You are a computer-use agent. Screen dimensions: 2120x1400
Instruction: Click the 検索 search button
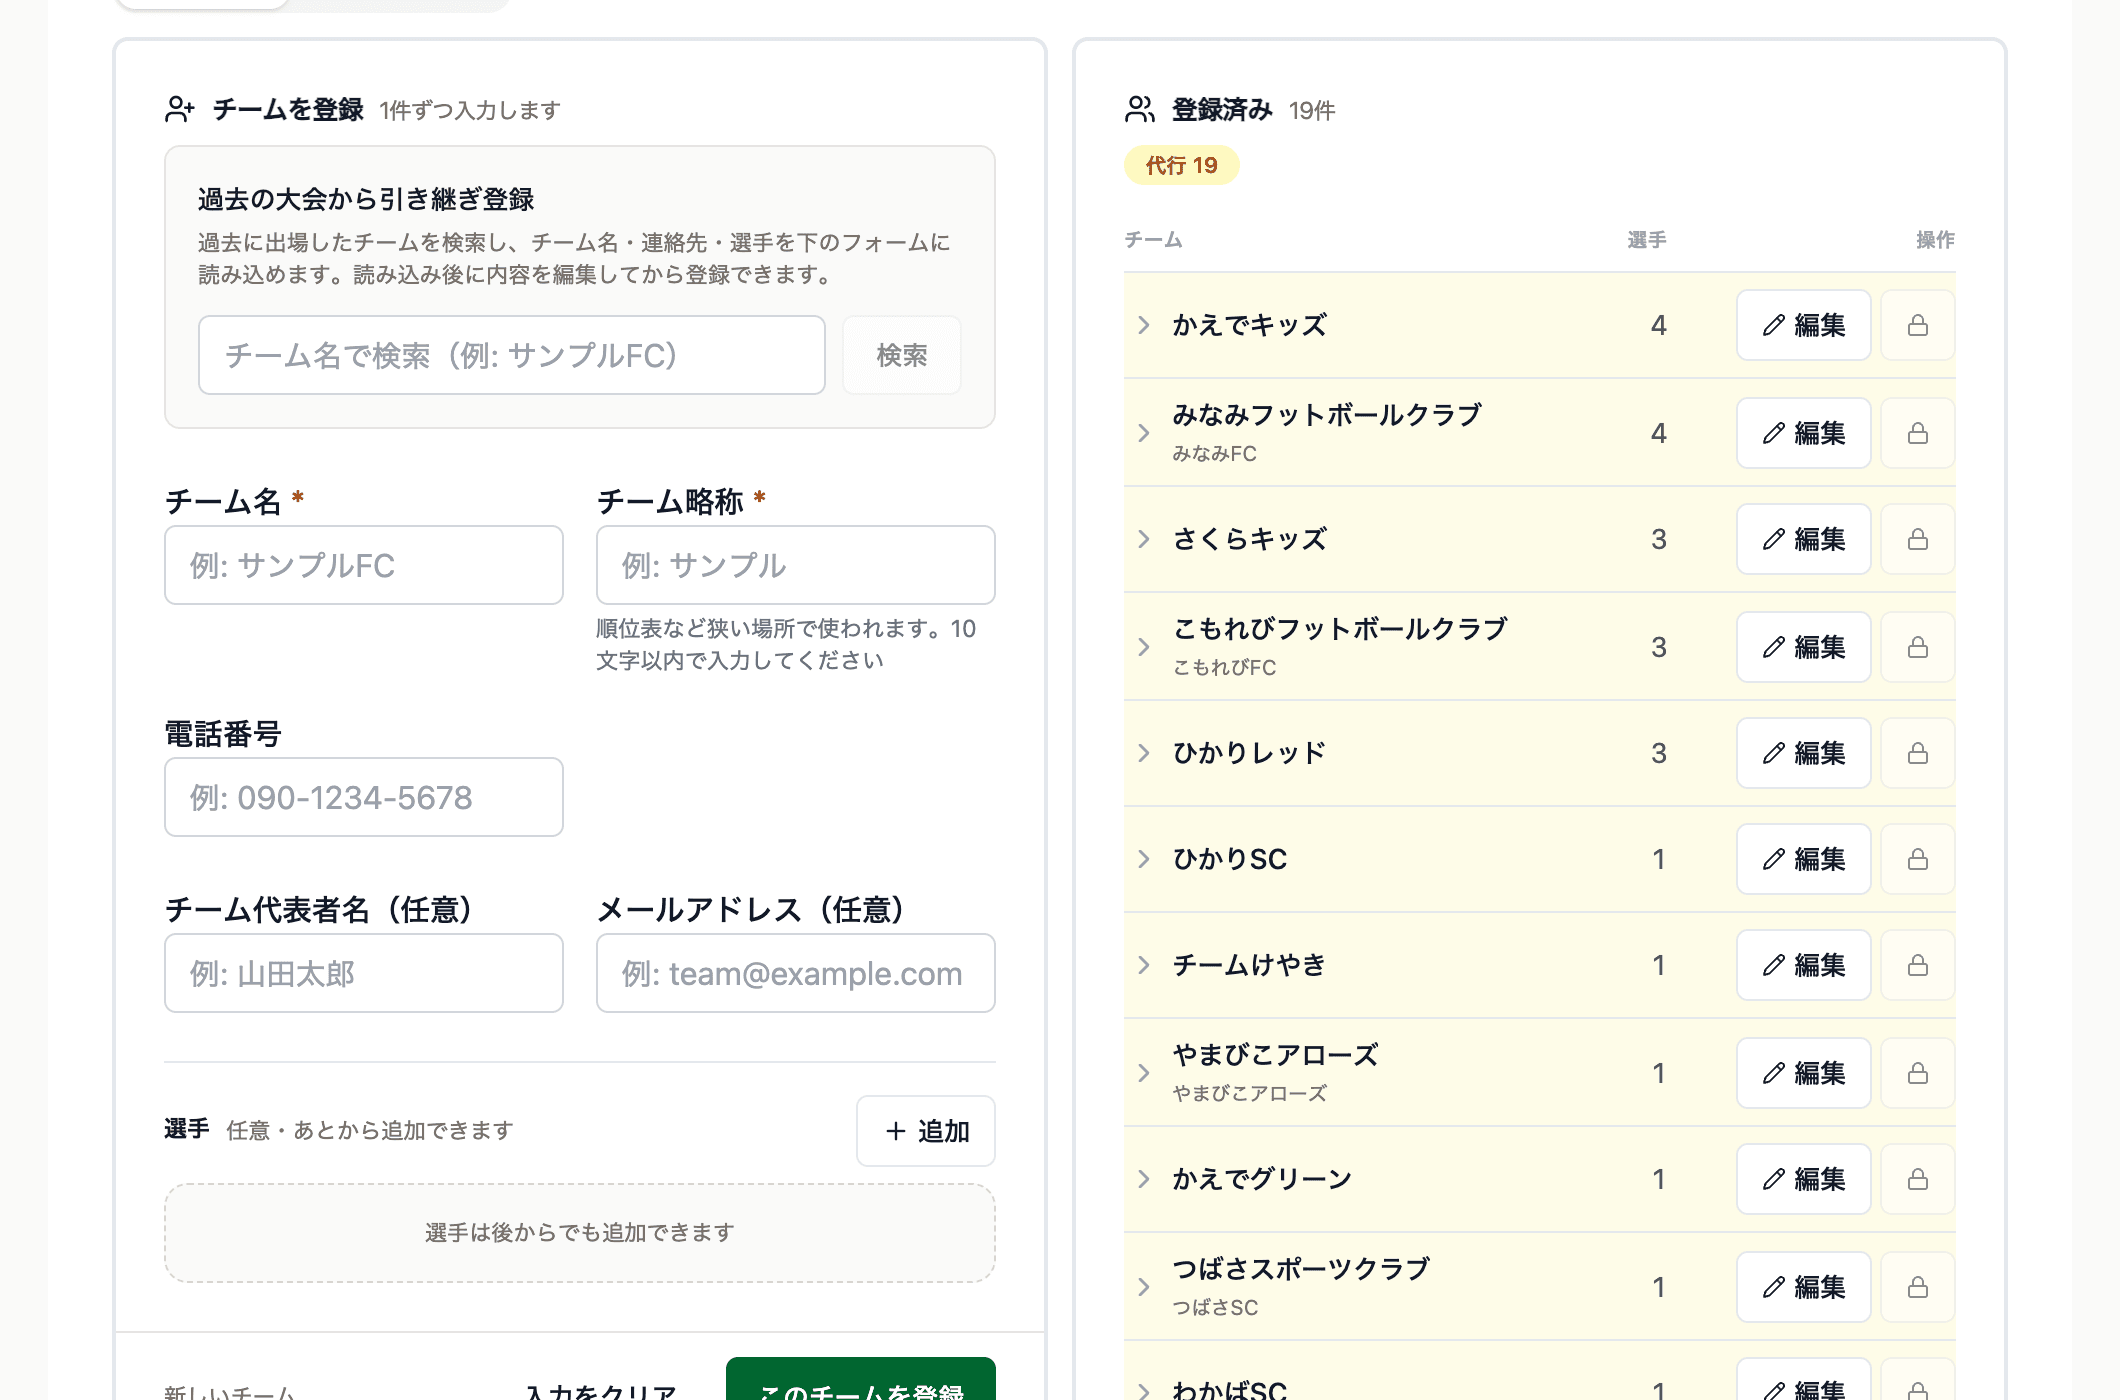click(x=901, y=355)
